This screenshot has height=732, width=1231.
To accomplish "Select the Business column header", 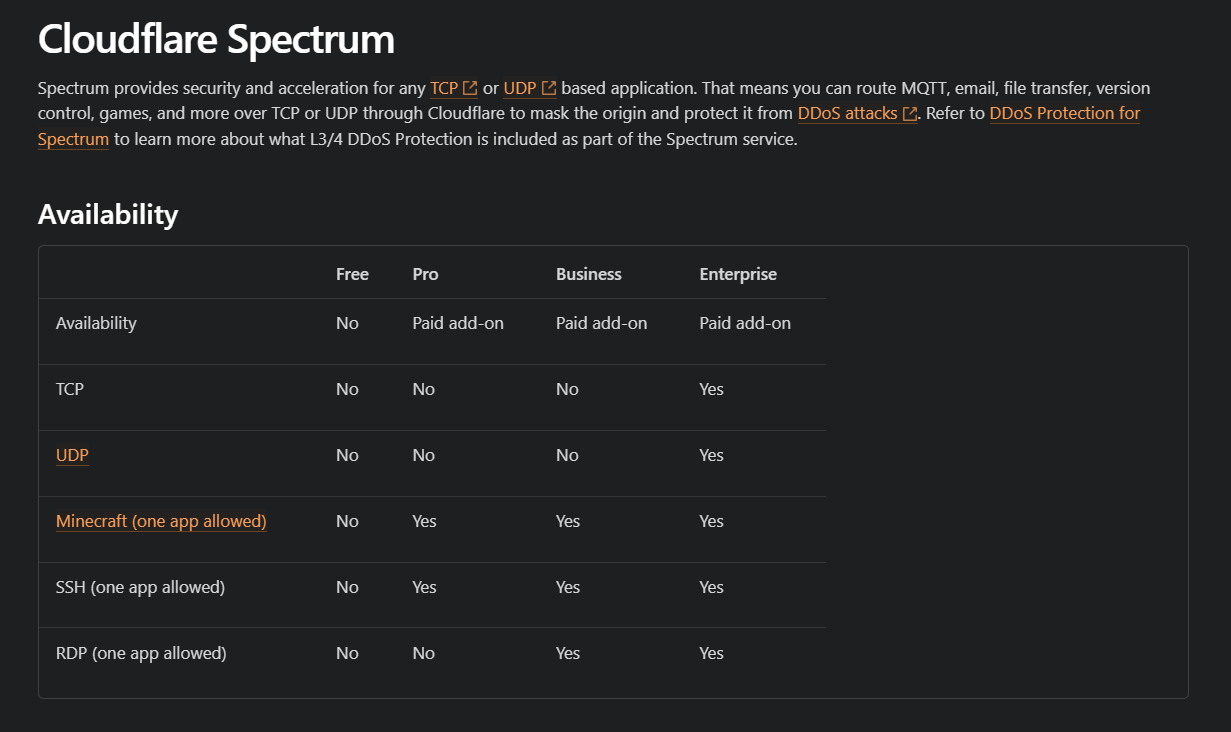I will (x=588, y=274).
